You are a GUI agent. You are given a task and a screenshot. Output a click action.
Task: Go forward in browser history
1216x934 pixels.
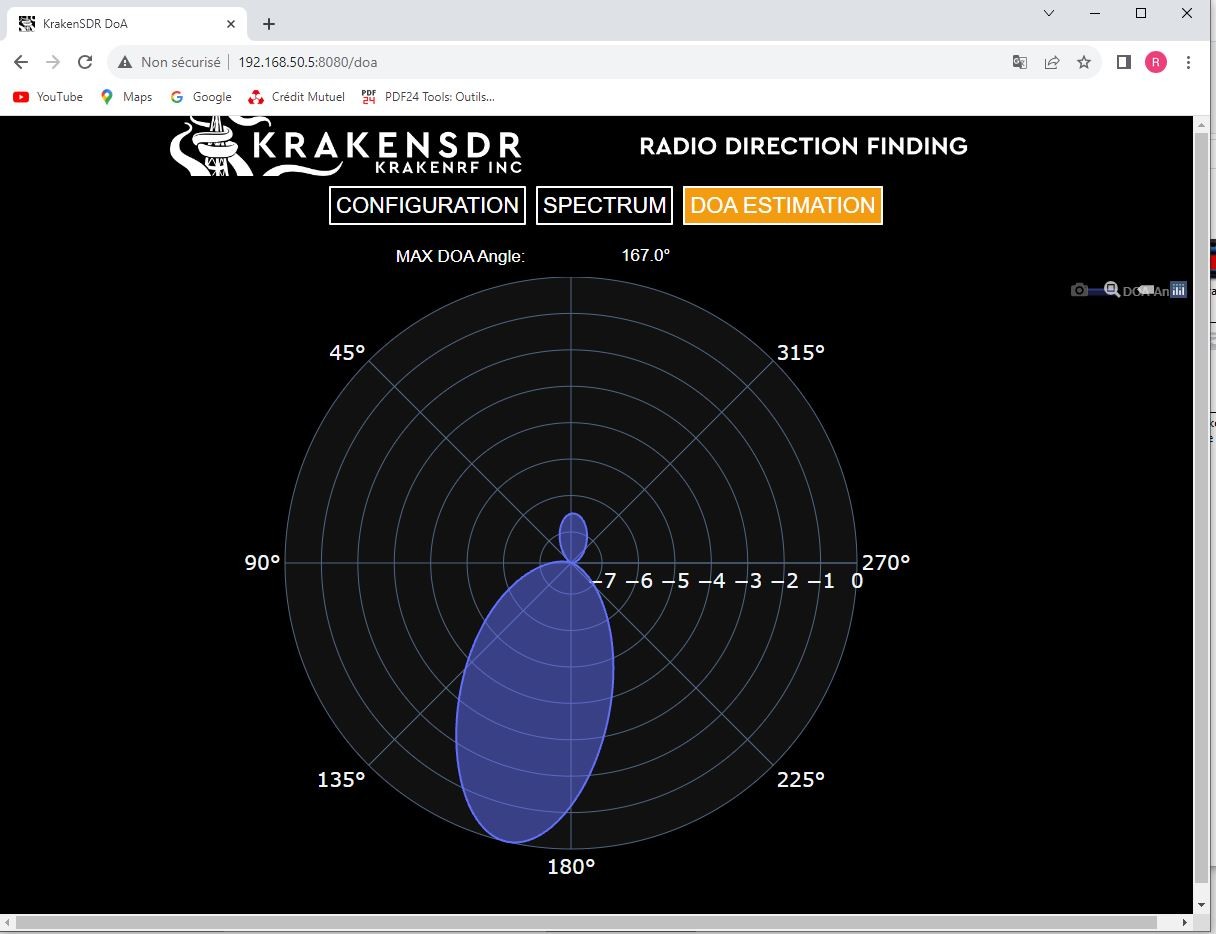pos(53,62)
